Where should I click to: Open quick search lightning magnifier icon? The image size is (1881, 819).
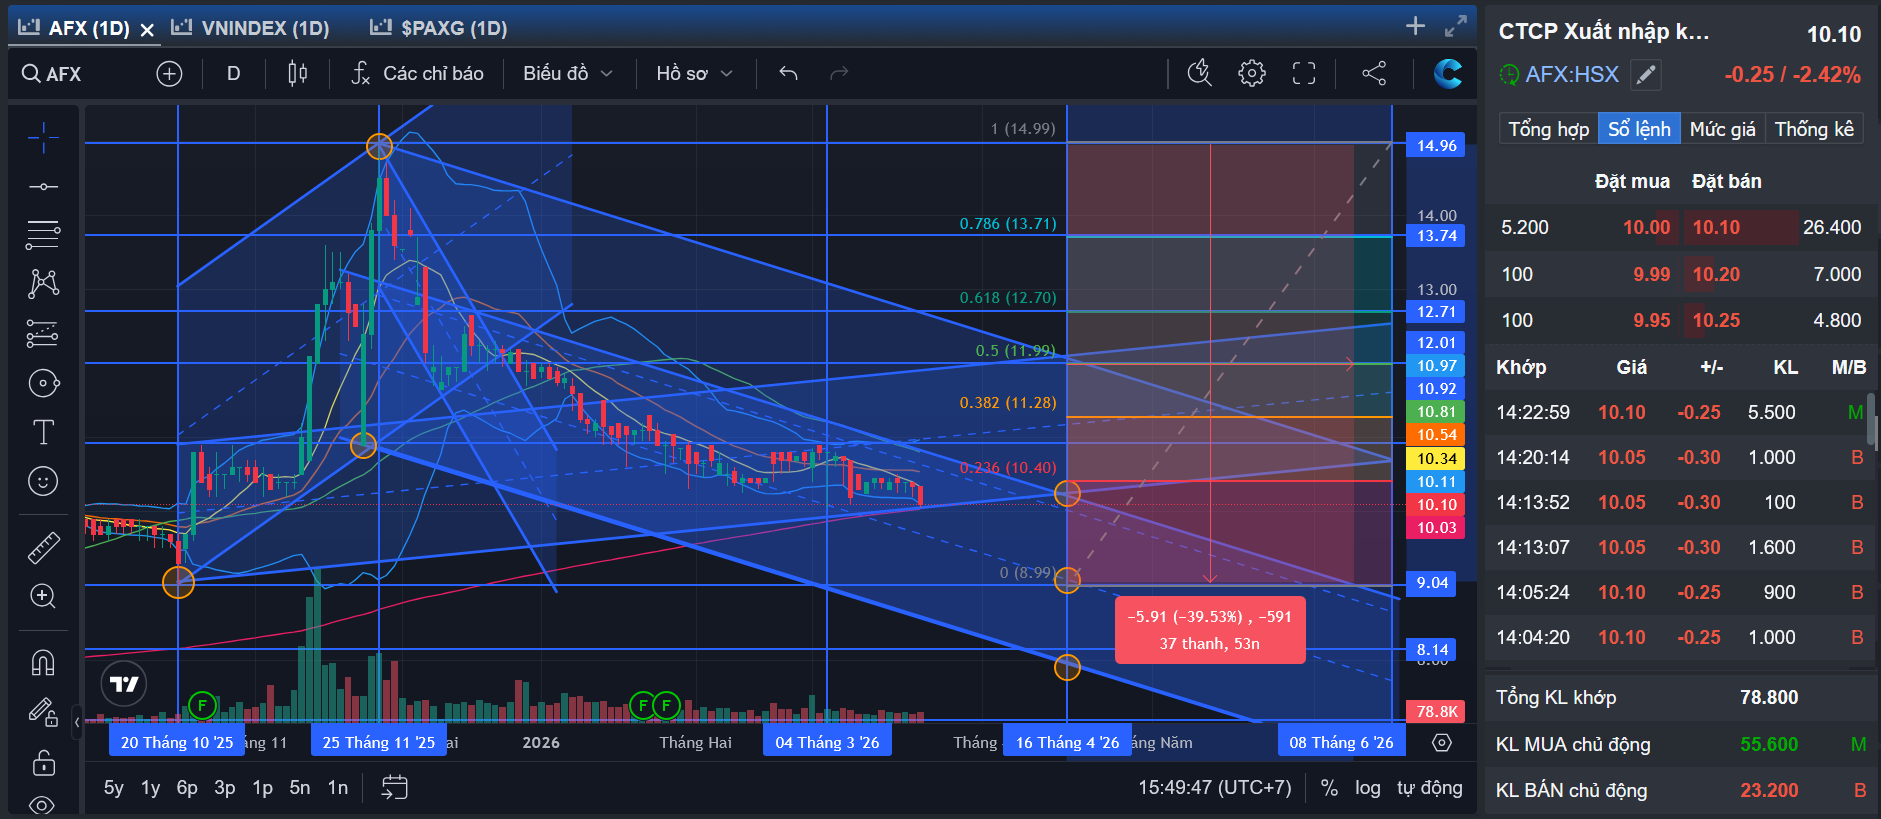click(x=1199, y=73)
